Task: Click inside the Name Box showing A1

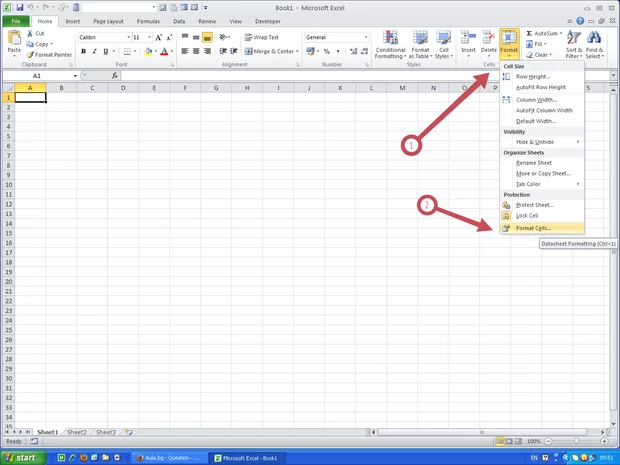Action: pyautogui.click(x=37, y=76)
